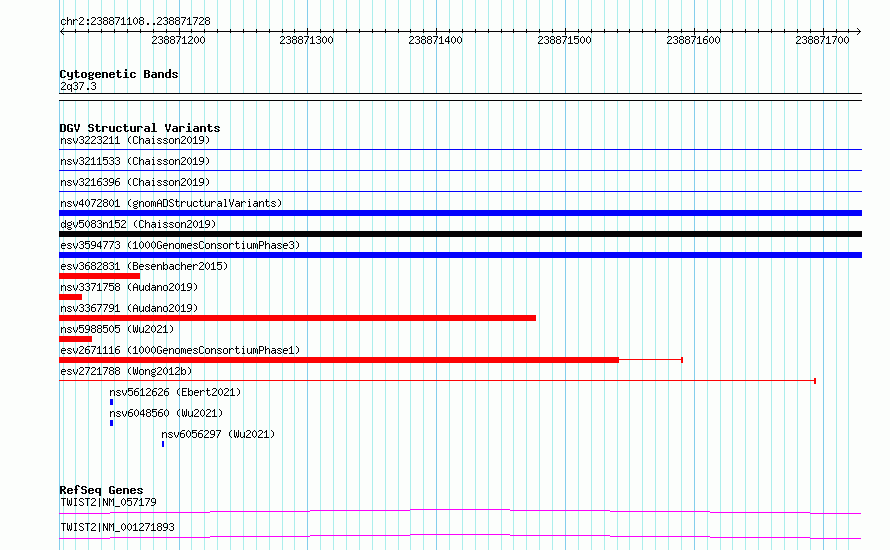The image size is (890, 550).
Task: Click ruler position 238871500
Action: (x=564, y=40)
